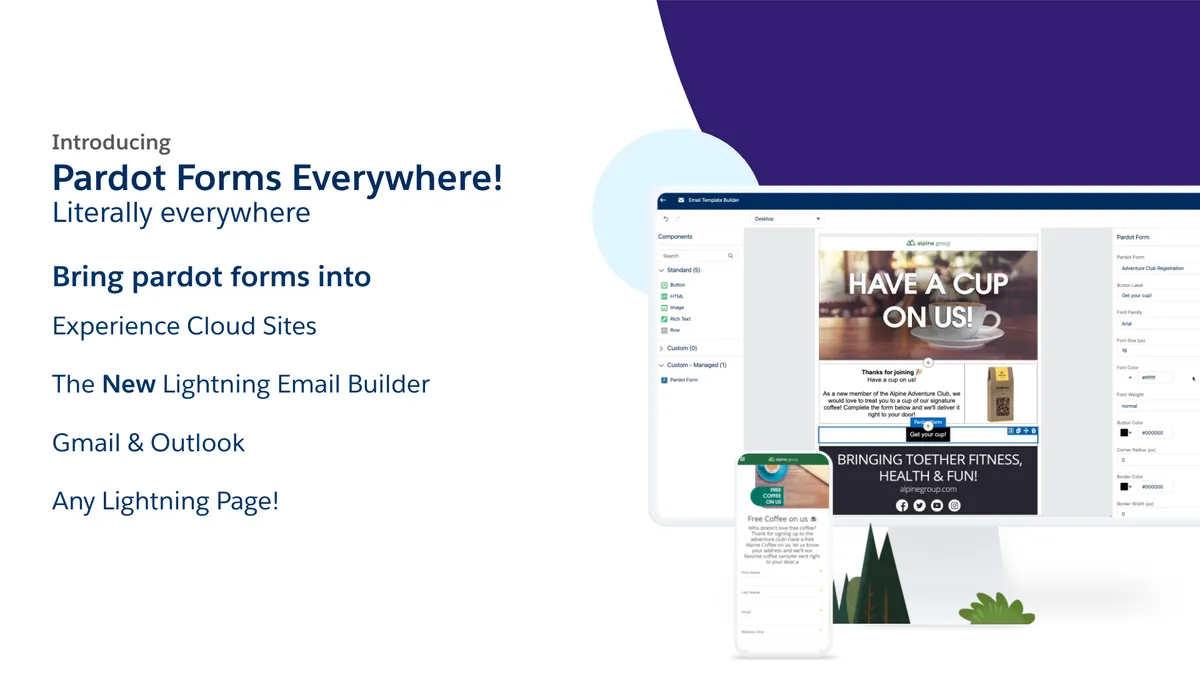Open the Adventure Club Registration form selector
This screenshot has width=1200, height=675.
(1158, 268)
